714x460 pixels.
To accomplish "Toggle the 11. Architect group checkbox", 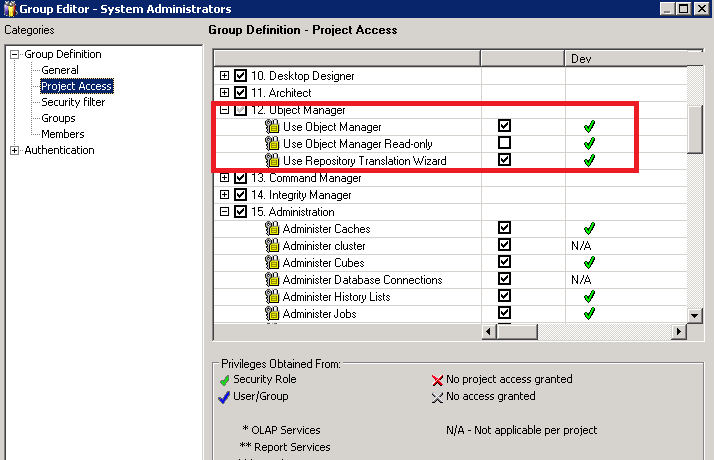I will coord(240,92).
